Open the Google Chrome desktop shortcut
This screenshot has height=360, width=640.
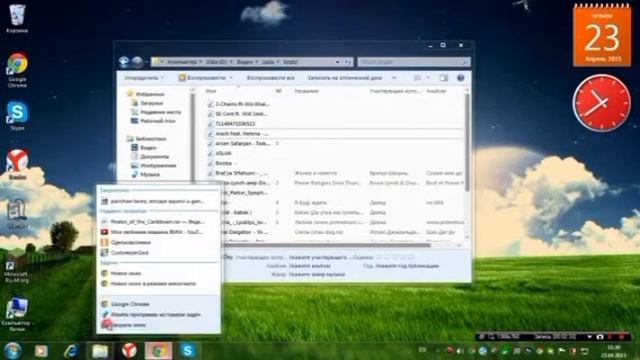[17, 70]
